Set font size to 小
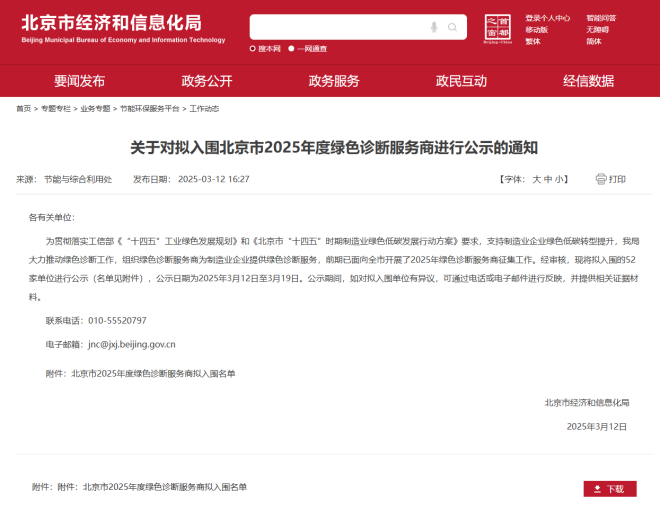 560,179
